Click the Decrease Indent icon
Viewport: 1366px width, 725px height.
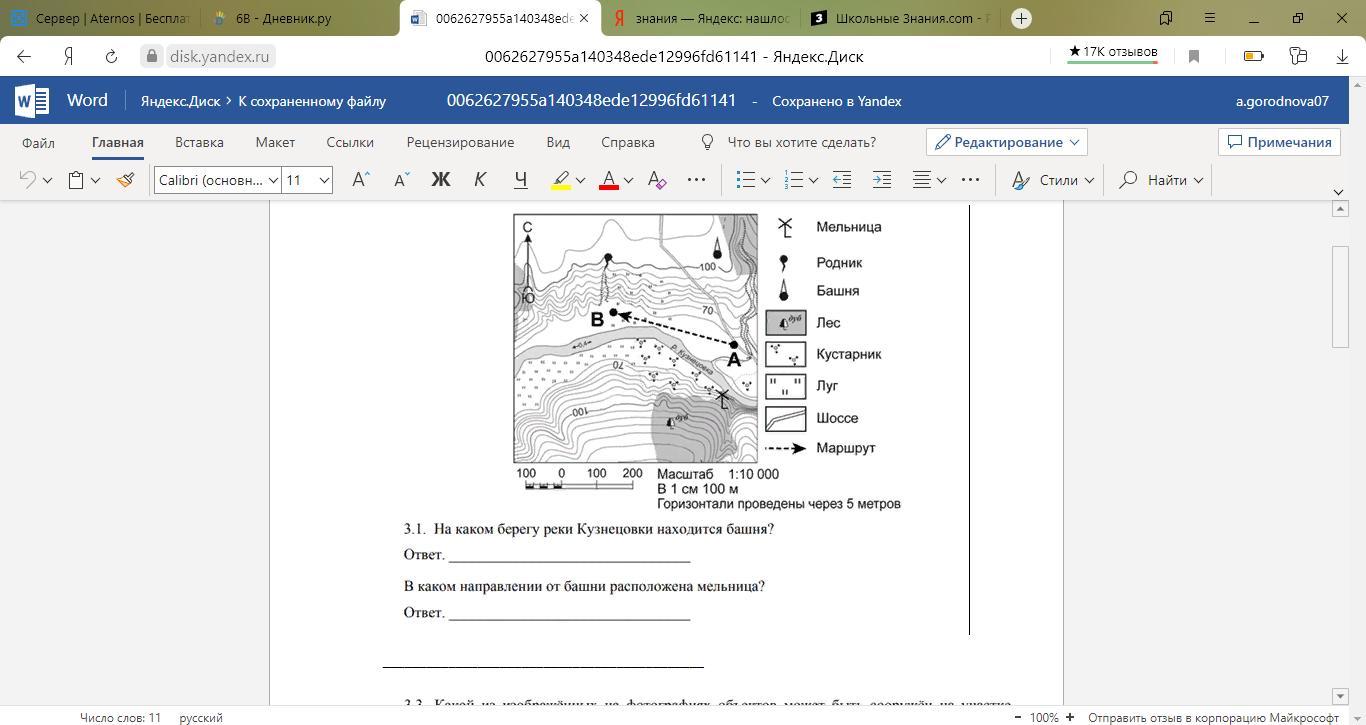pyautogui.click(x=842, y=180)
